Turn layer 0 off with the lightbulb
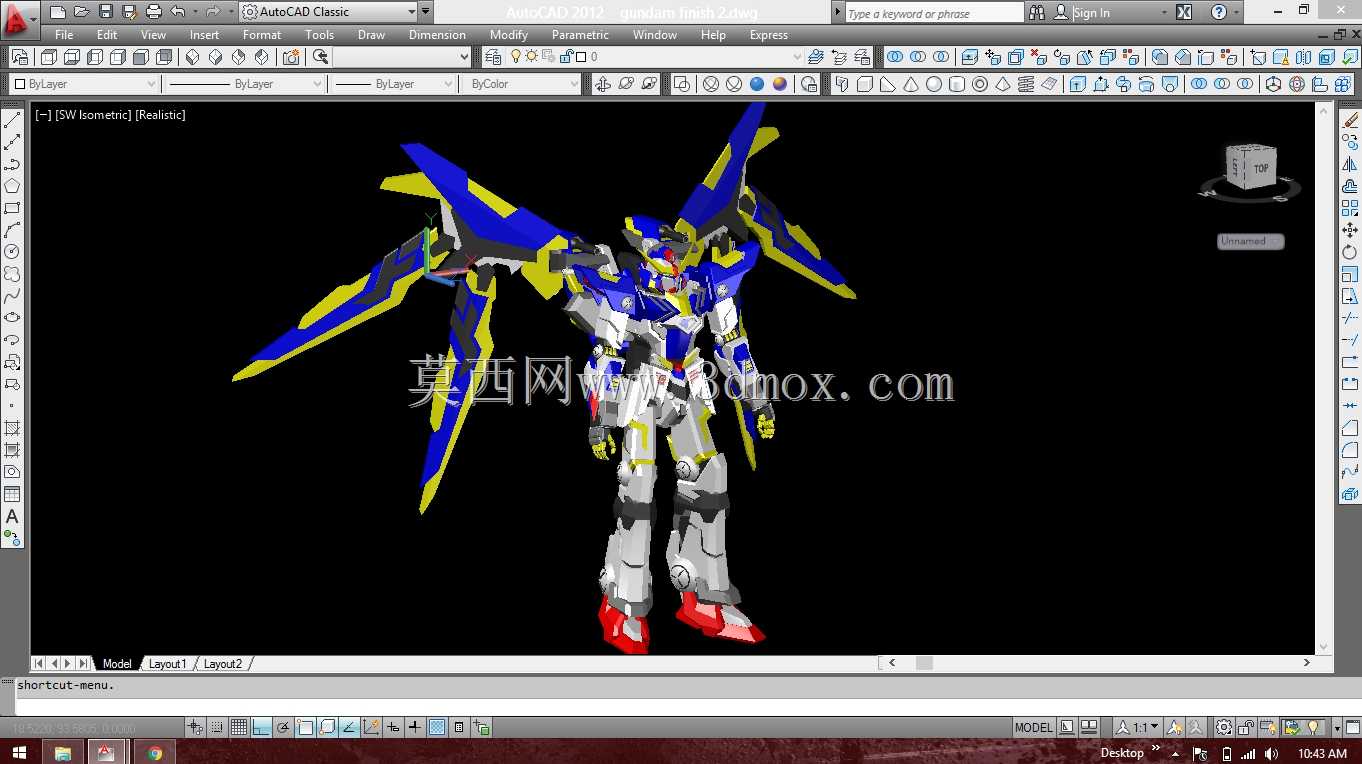1362x764 pixels. click(x=516, y=57)
